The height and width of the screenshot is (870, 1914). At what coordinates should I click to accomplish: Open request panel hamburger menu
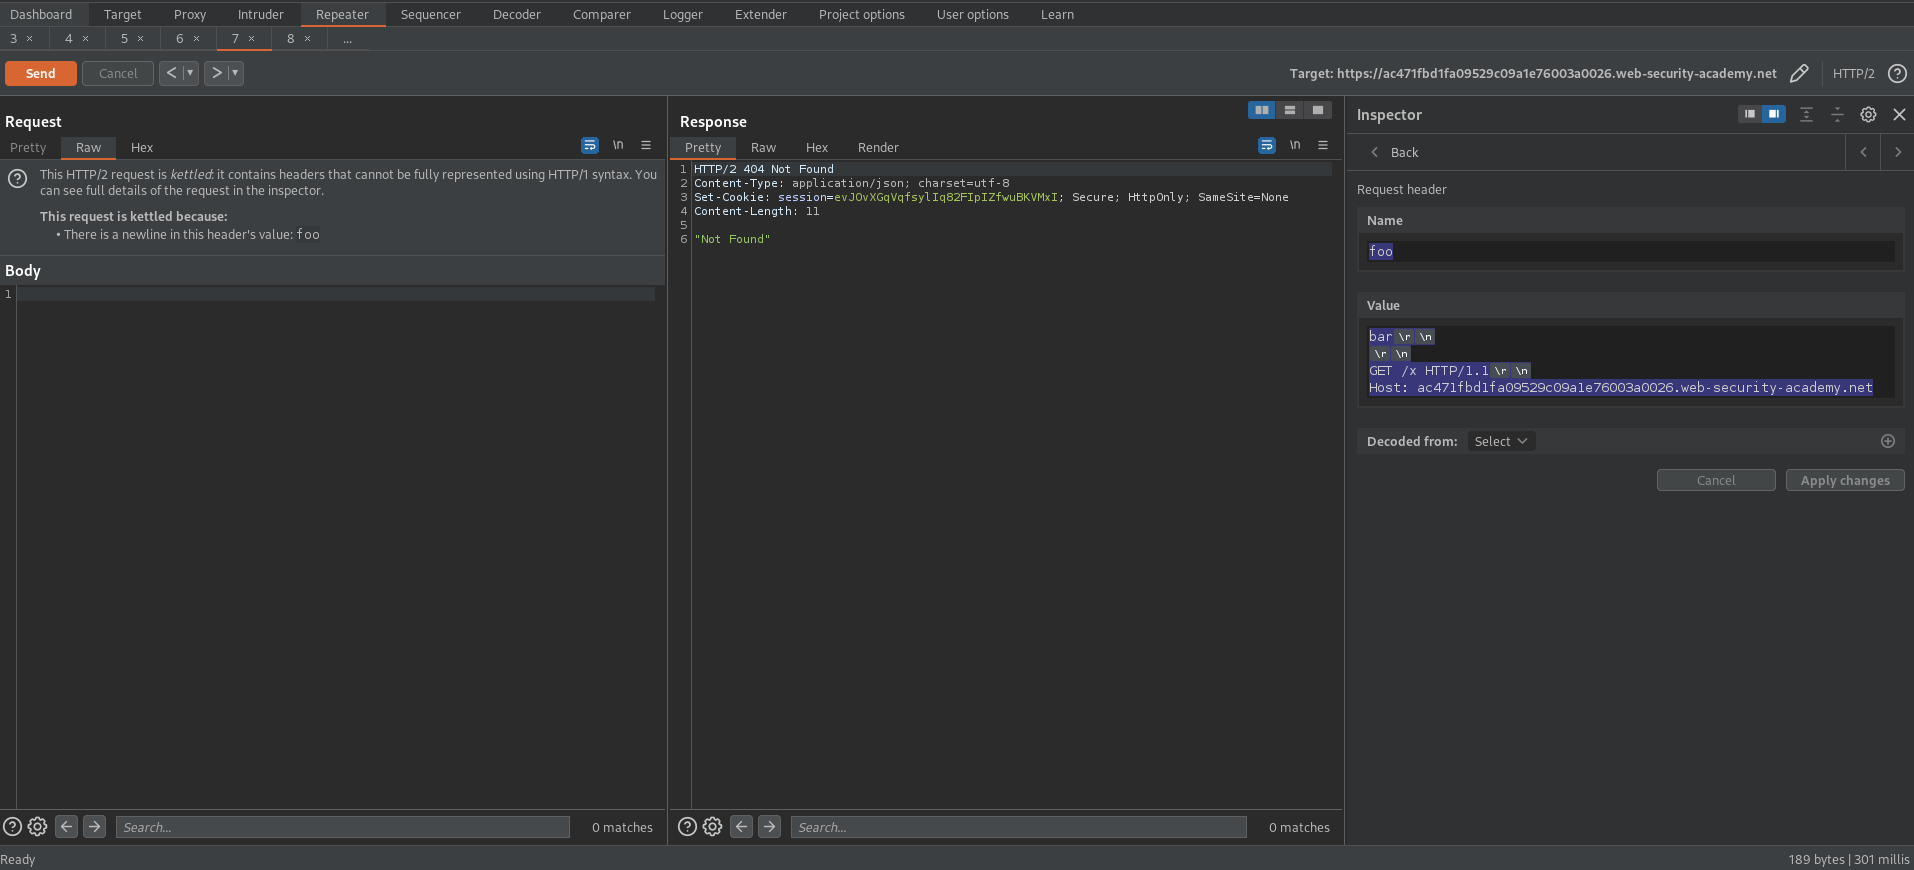coord(646,145)
